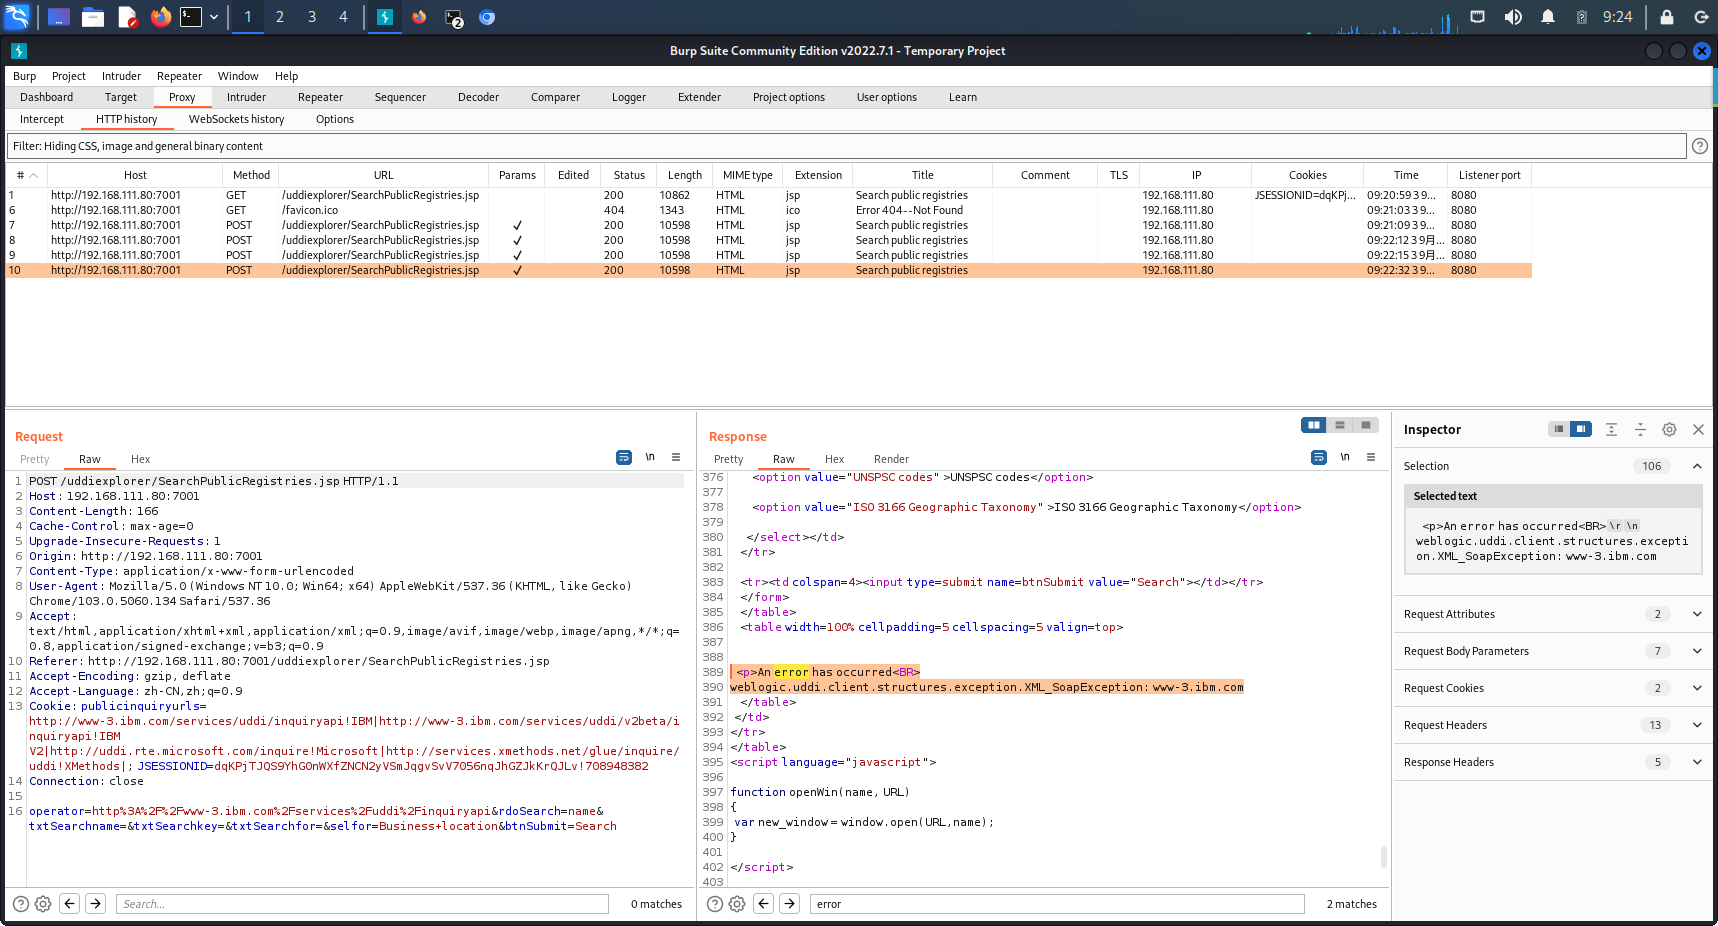Expand Request Headers section
The height and width of the screenshot is (926, 1718).
(1697, 725)
